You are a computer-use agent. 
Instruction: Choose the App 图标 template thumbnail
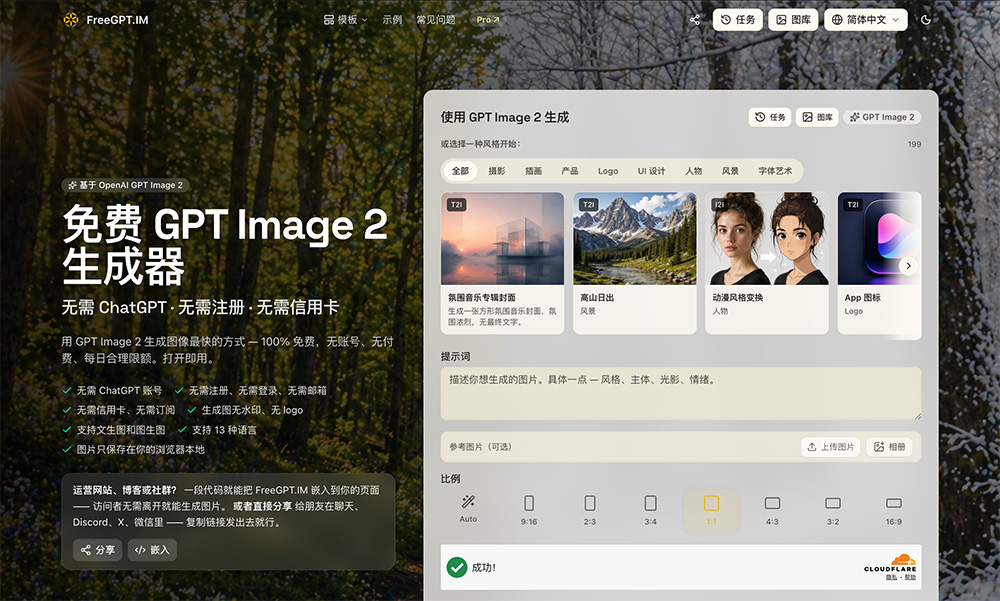tap(879, 239)
